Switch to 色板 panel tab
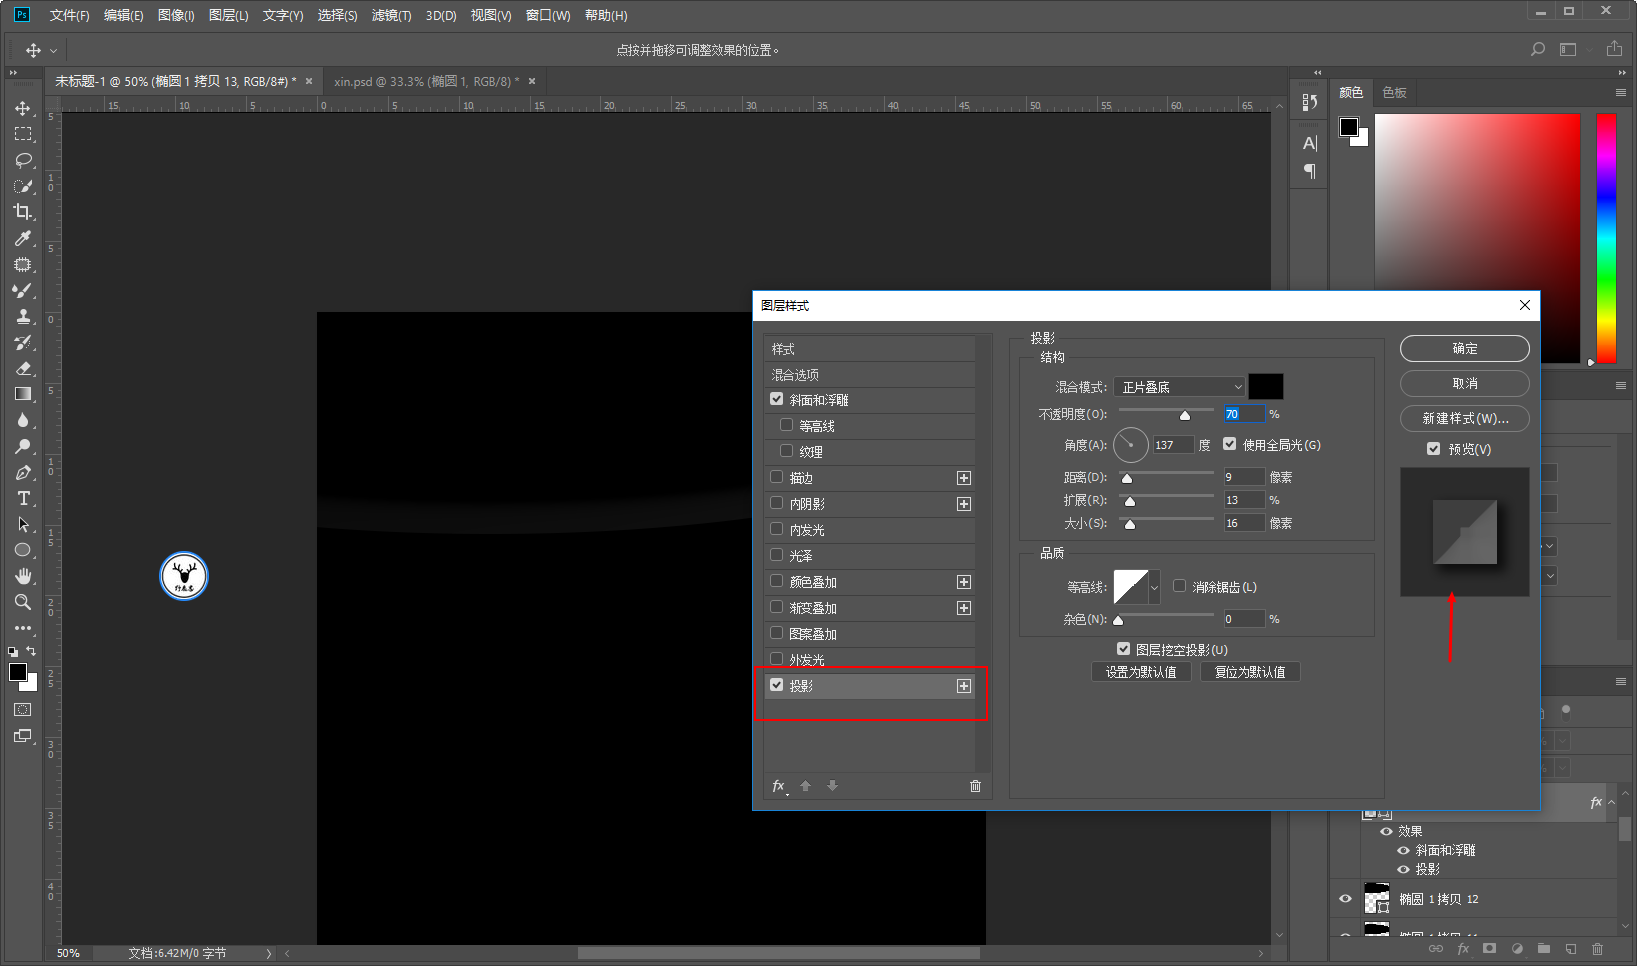This screenshot has height=966, width=1637. click(x=1394, y=92)
